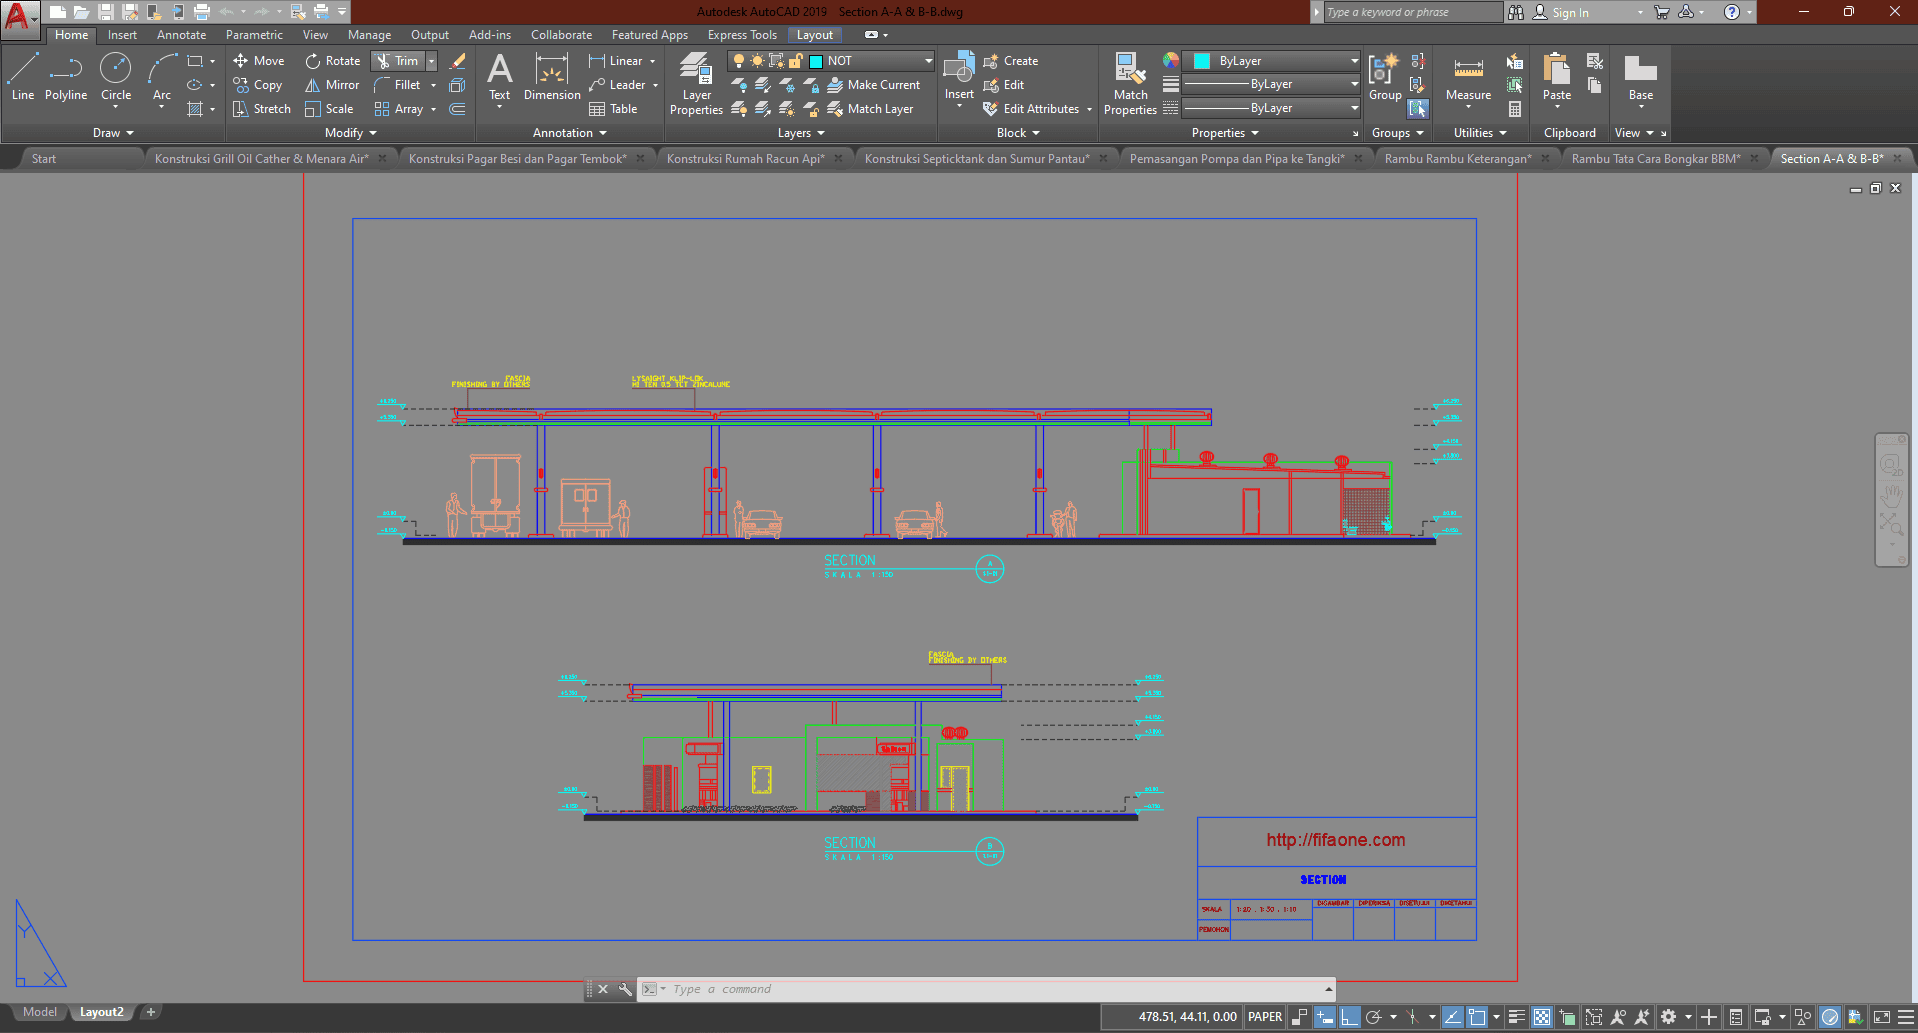Open the layer name dropdown showing NOT
Image resolution: width=1918 pixels, height=1033 pixels.
tap(927, 61)
